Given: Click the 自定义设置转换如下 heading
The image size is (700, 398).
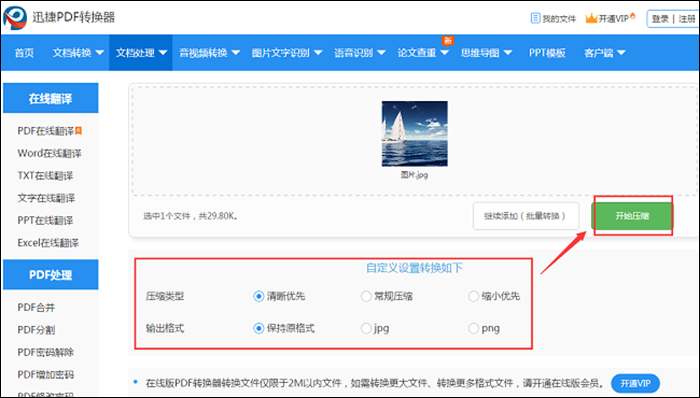Looking at the screenshot, I should click(x=414, y=268).
